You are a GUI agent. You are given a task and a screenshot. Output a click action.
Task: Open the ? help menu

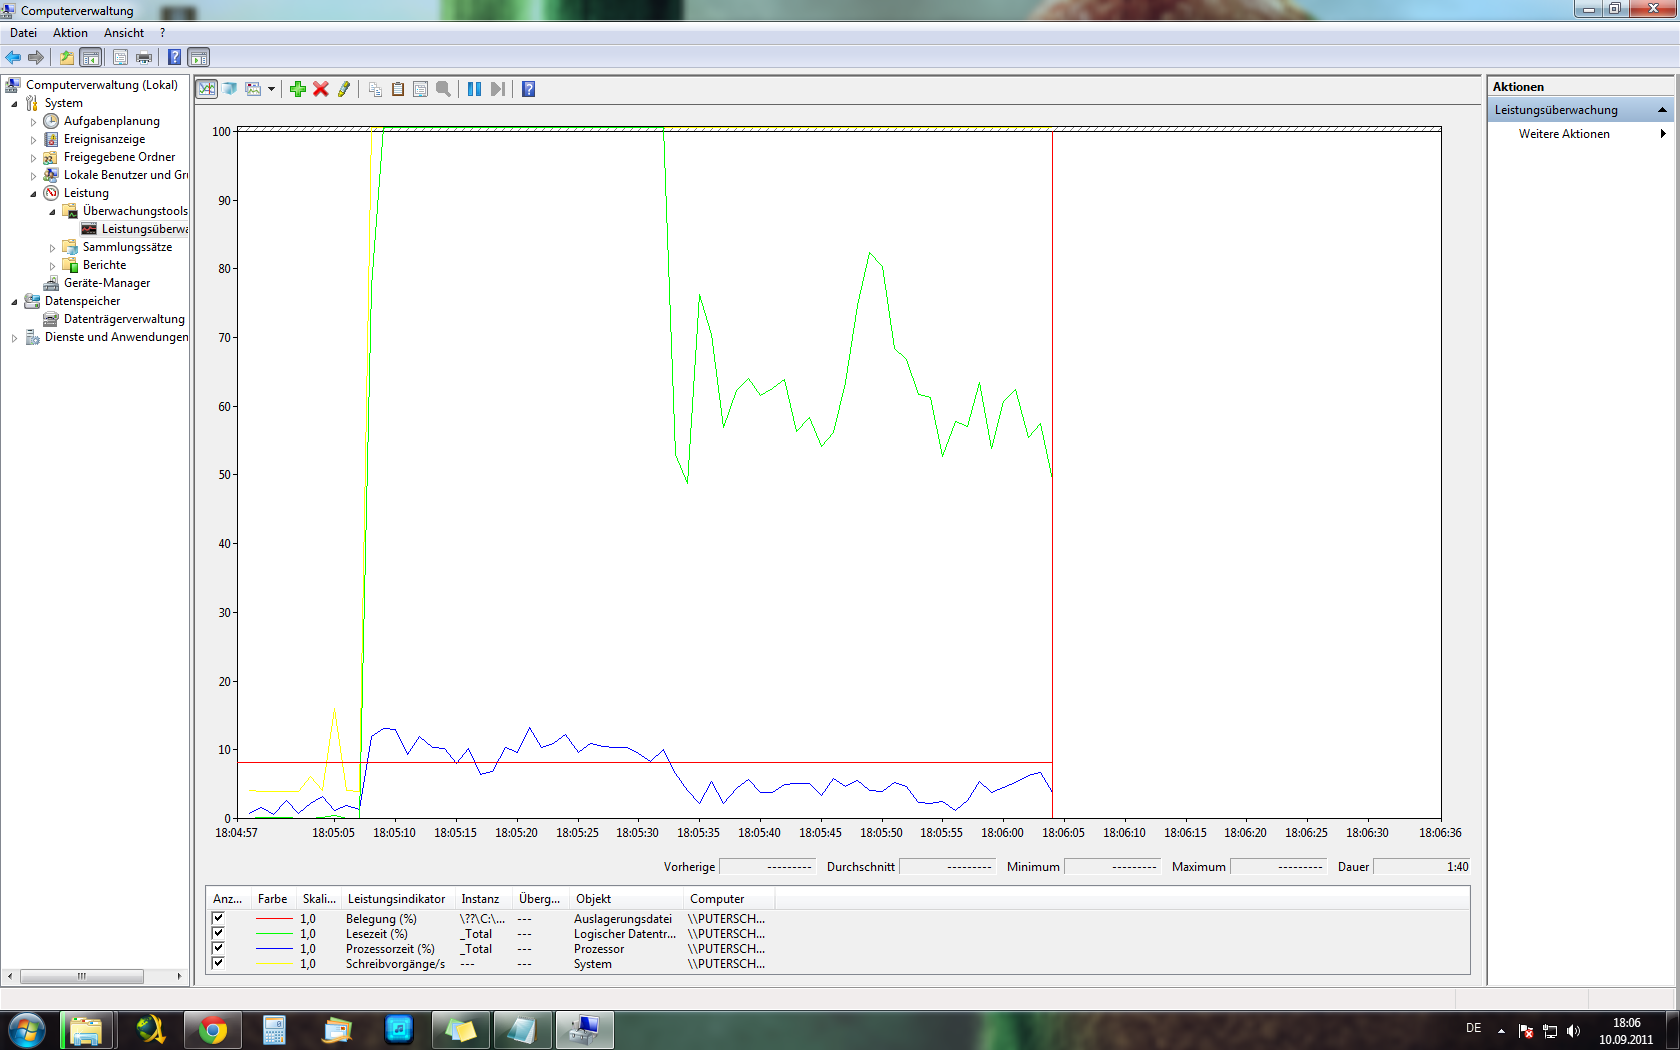click(162, 33)
